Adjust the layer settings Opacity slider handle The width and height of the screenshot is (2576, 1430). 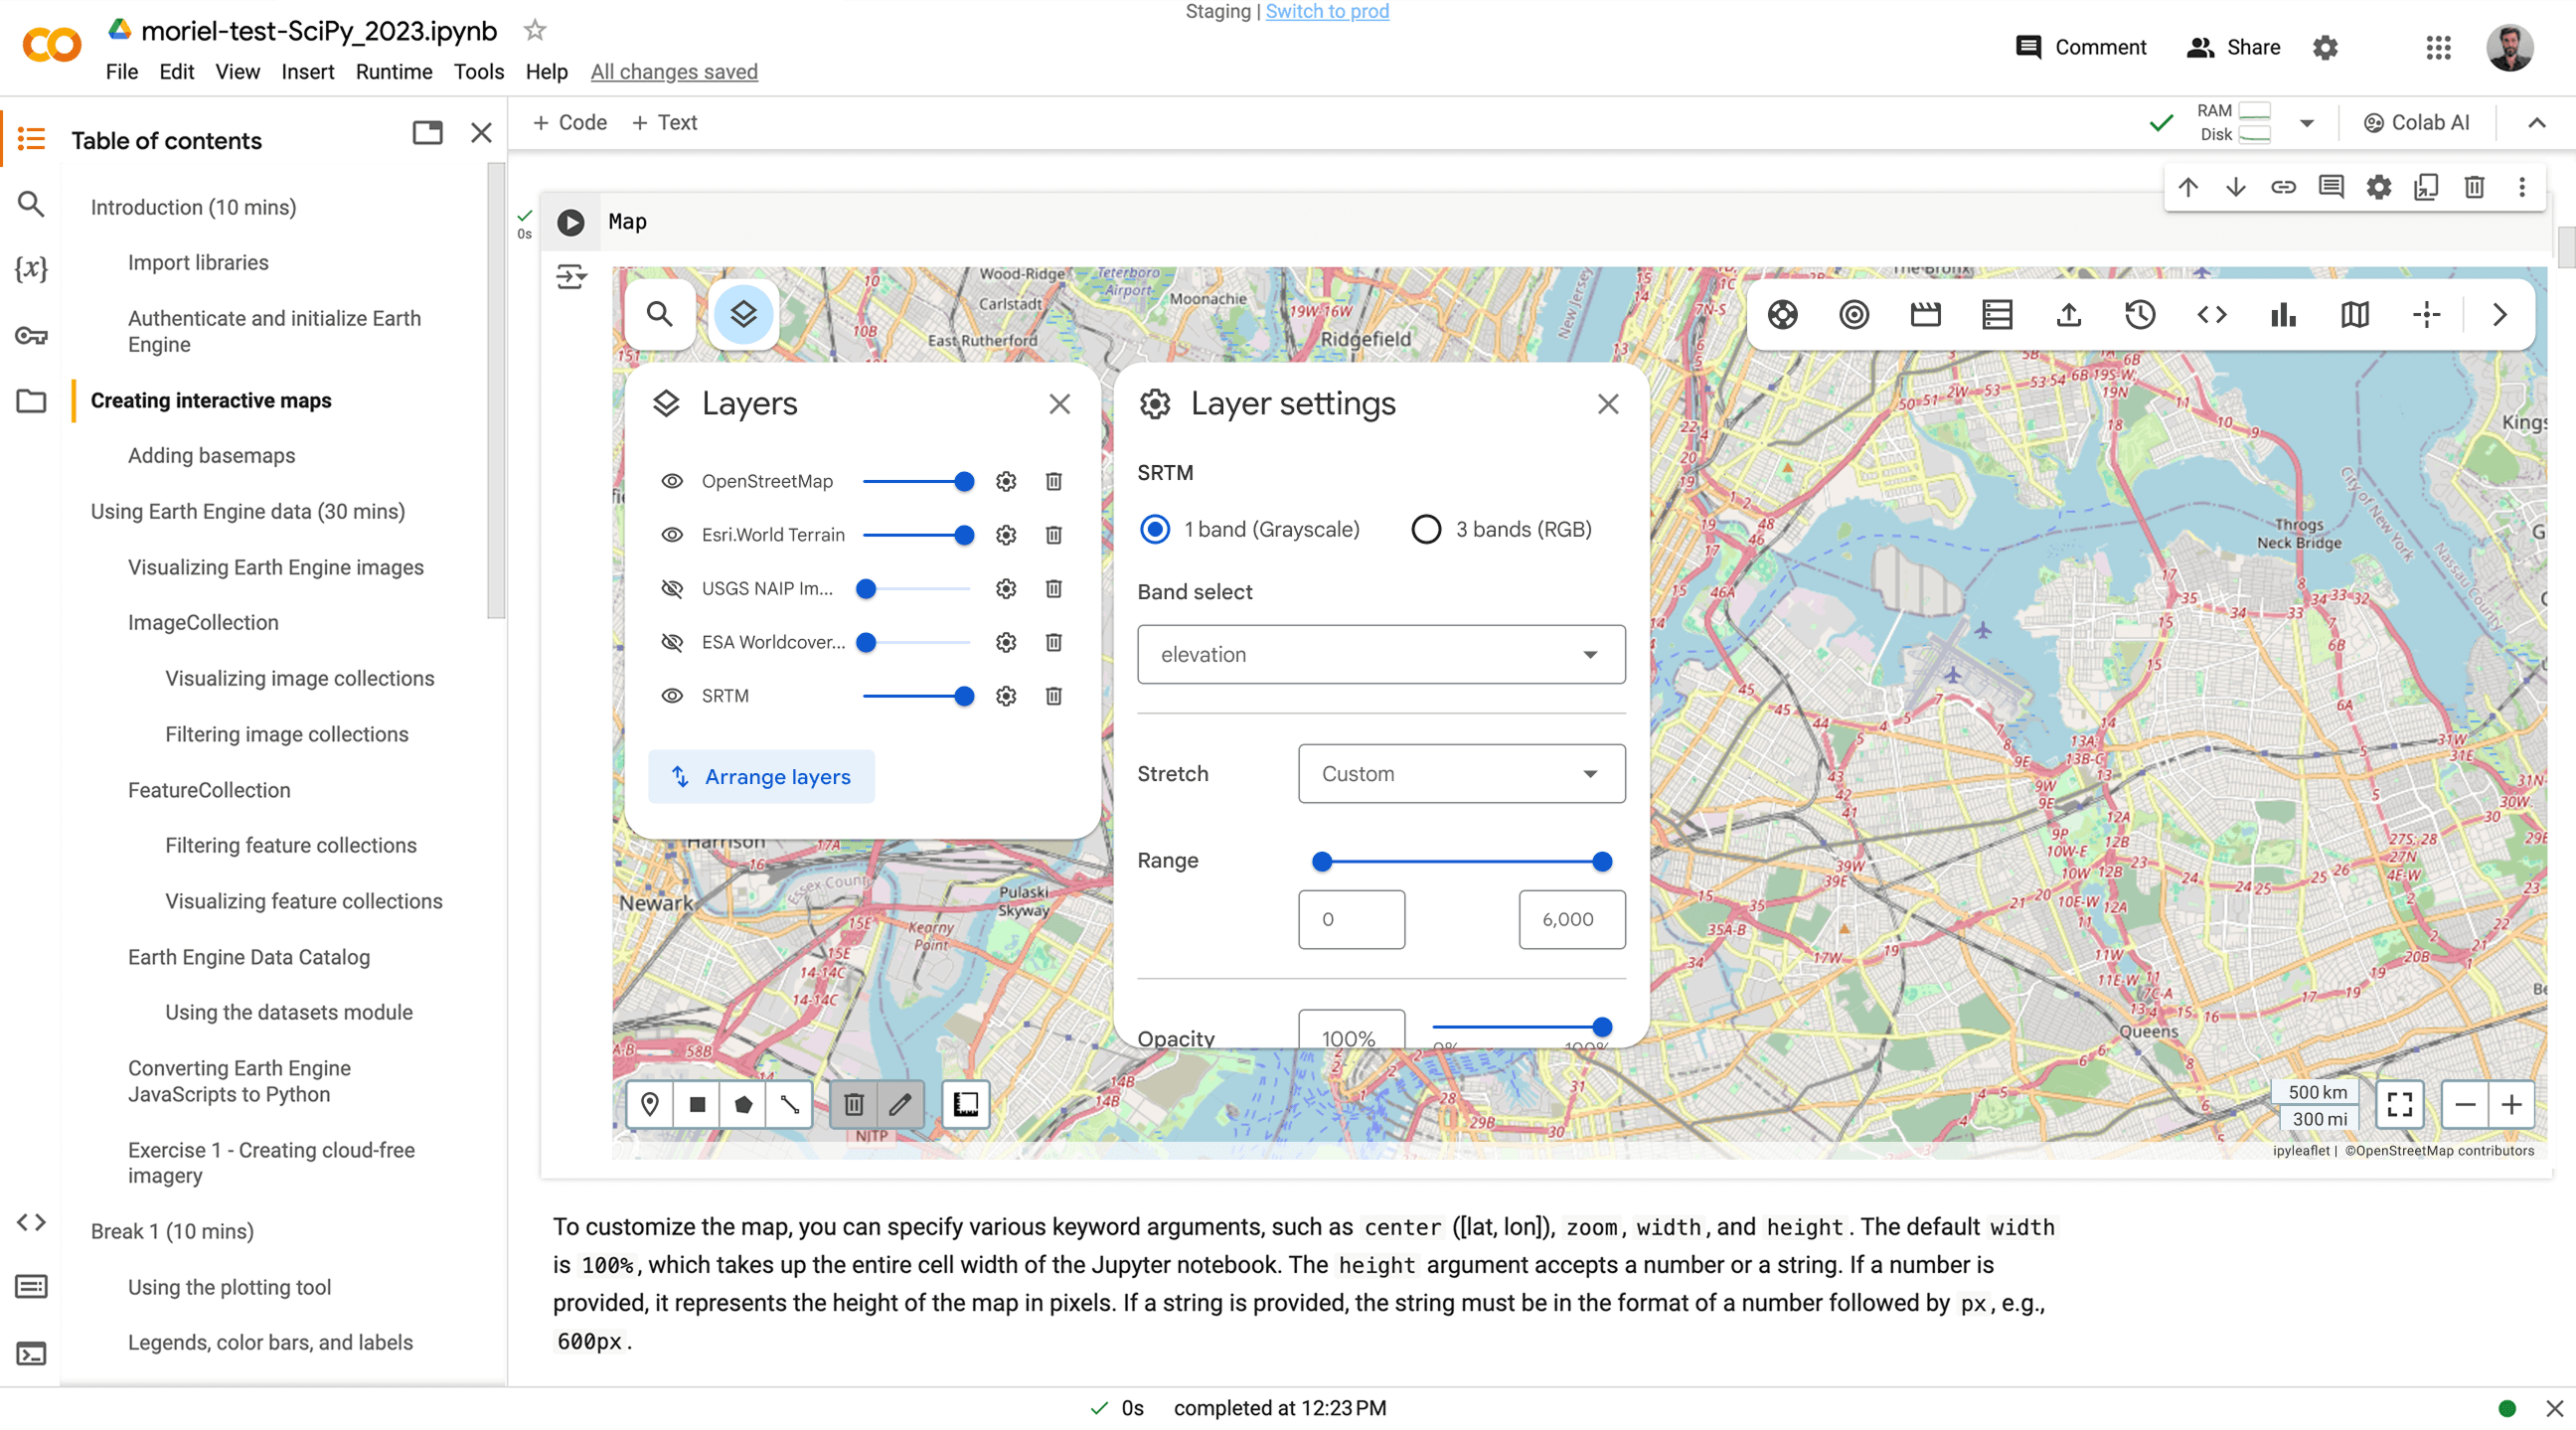point(1602,1027)
